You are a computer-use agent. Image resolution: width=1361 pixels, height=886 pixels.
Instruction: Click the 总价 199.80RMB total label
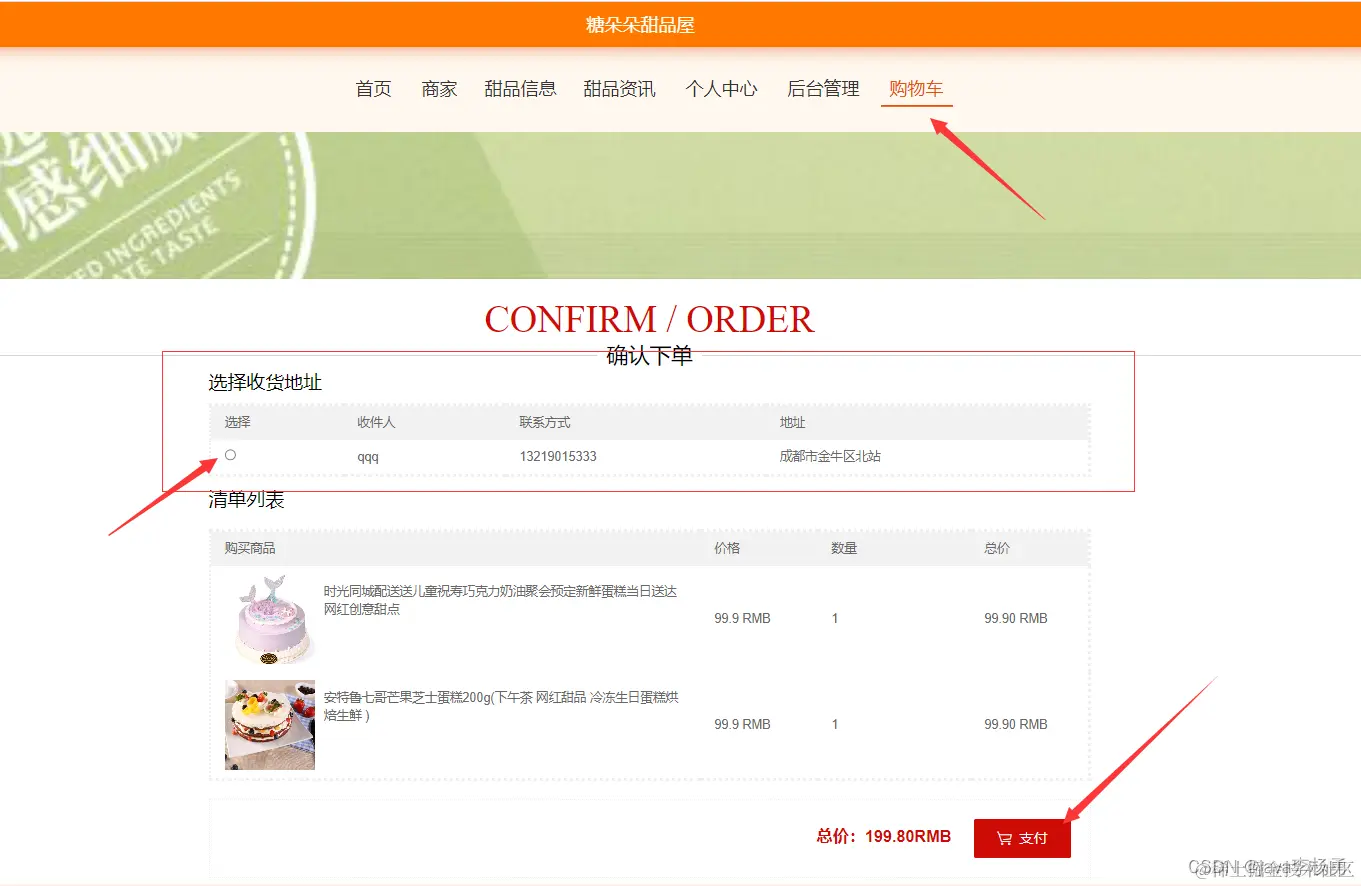tap(884, 836)
